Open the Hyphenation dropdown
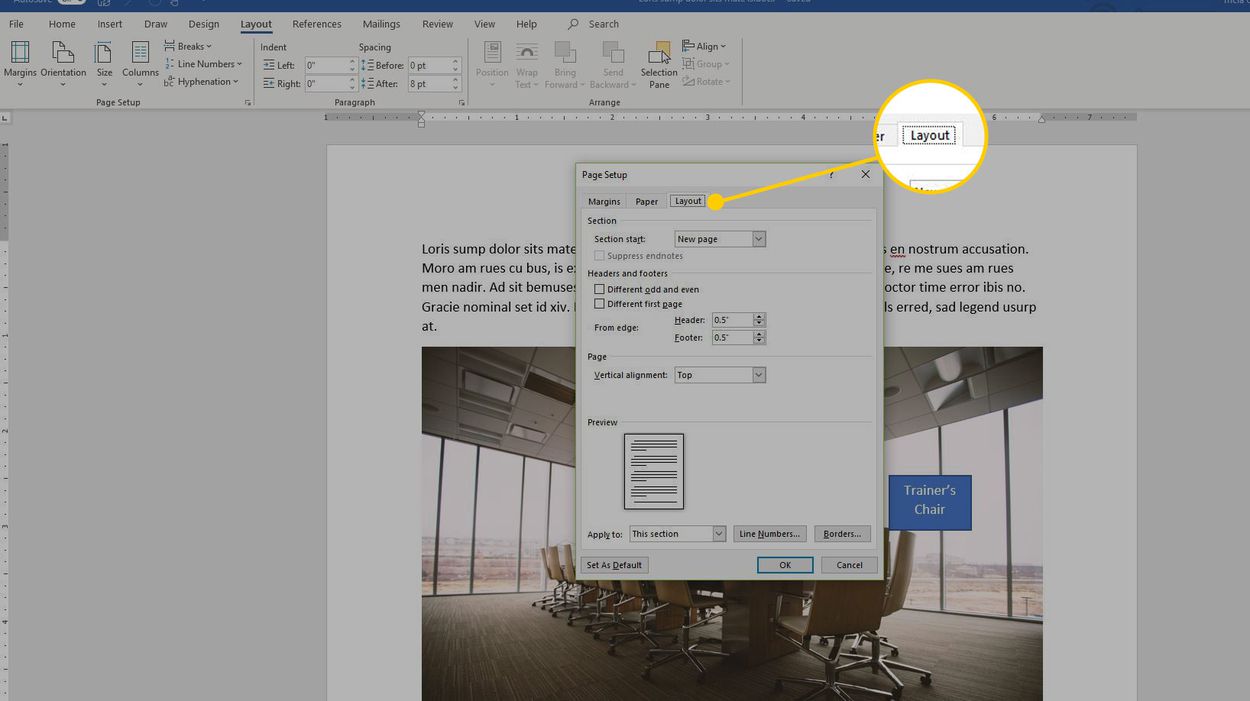The height and width of the screenshot is (701, 1250). click(x=202, y=82)
